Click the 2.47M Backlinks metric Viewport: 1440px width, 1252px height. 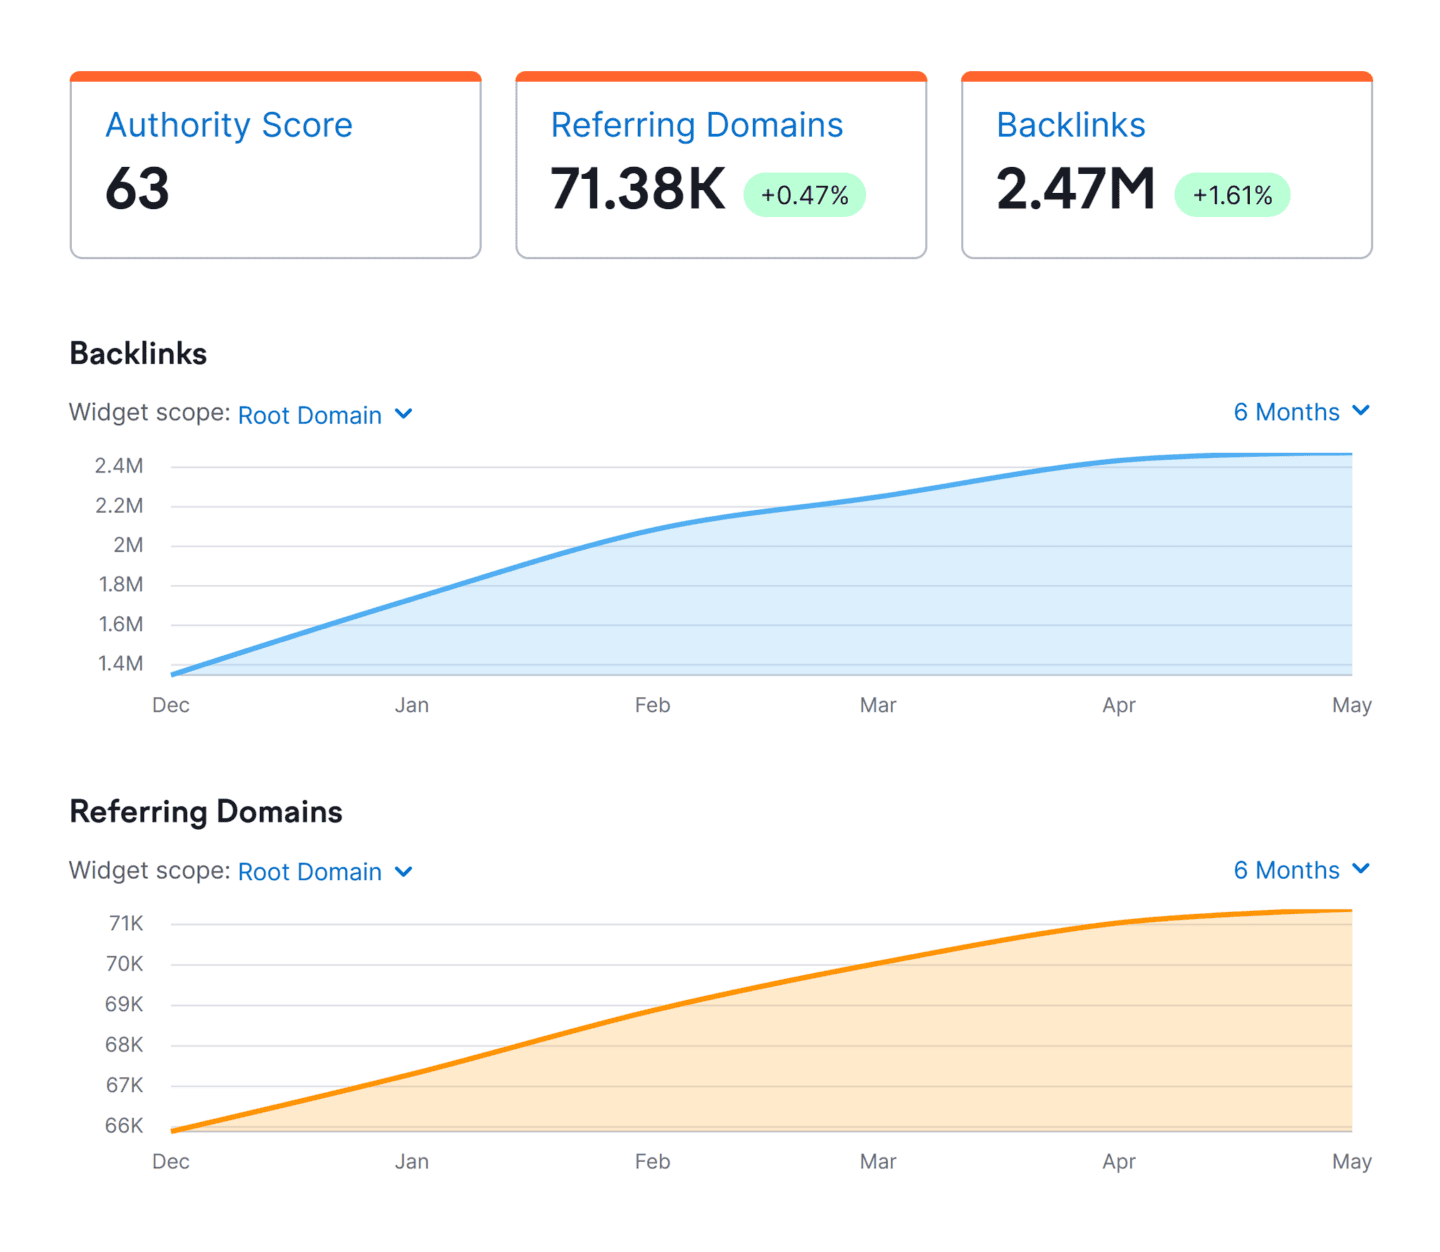pyautogui.click(x=1076, y=188)
